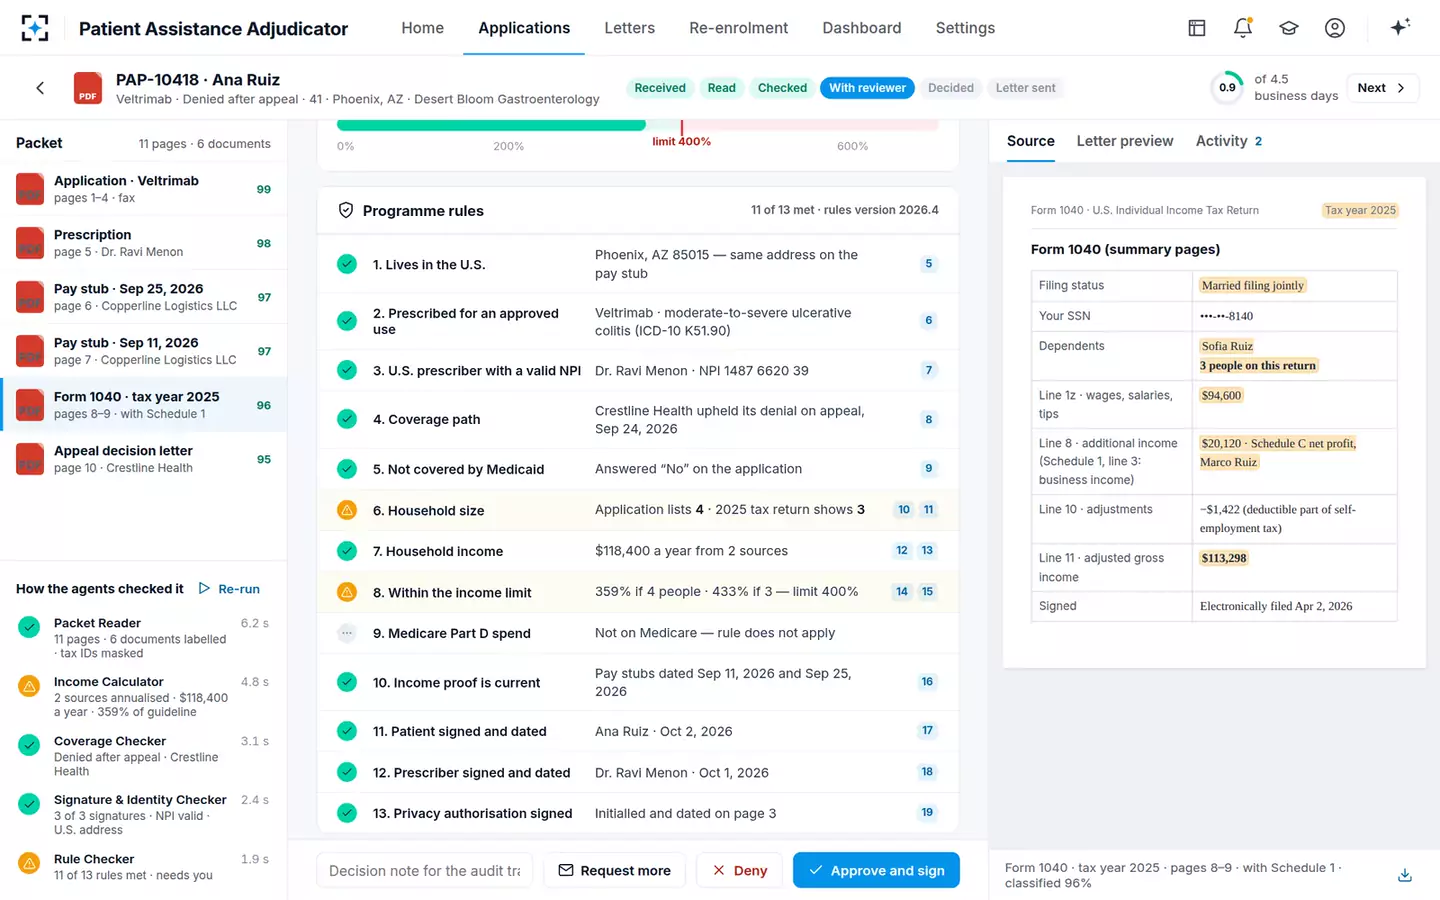
Task: Click the red PDF icon beside PAP-10418
Action: pyautogui.click(x=88, y=88)
